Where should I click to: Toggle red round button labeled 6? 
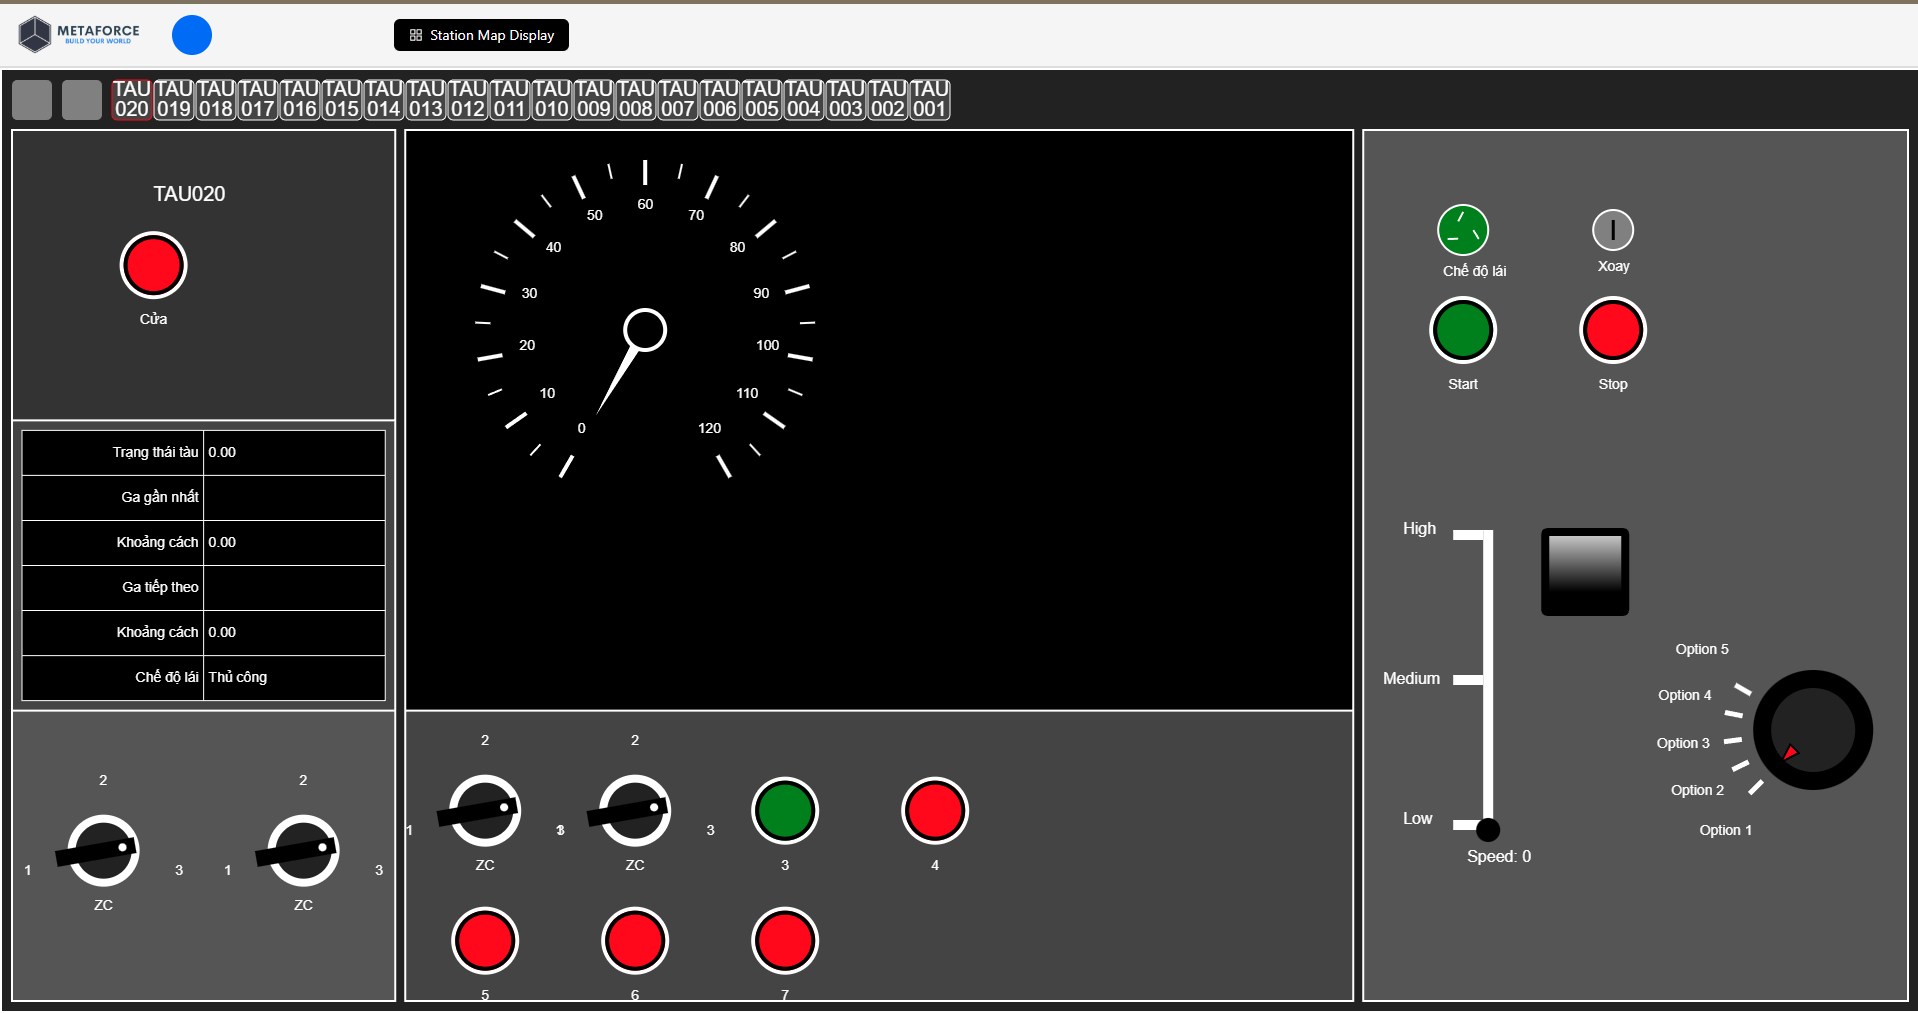point(635,941)
